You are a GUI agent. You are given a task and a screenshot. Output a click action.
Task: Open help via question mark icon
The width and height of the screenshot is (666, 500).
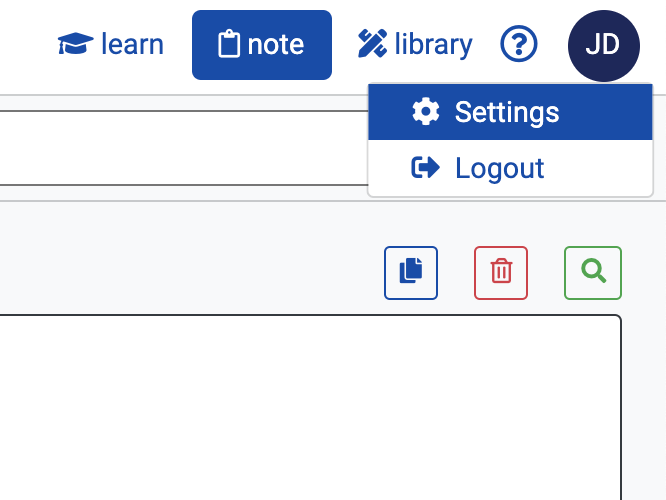(519, 44)
